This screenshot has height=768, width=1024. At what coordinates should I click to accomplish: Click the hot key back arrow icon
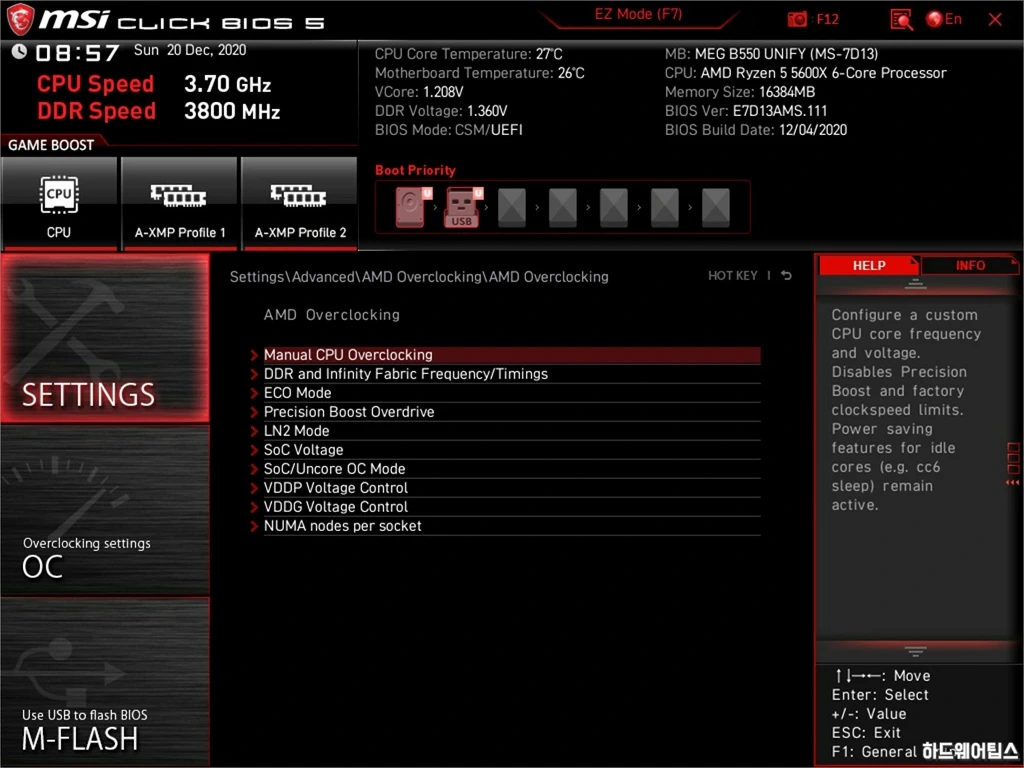786,276
